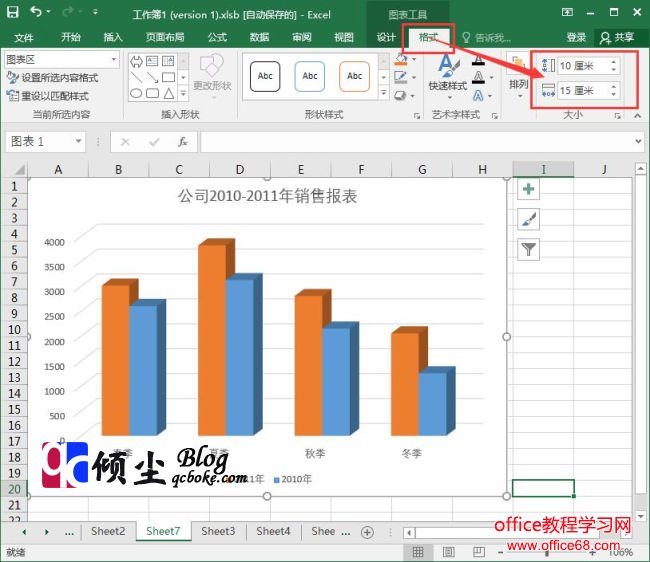Click the shape height field showing 10 厘米
The height and width of the screenshot is (562, 650).
[582, 65]
